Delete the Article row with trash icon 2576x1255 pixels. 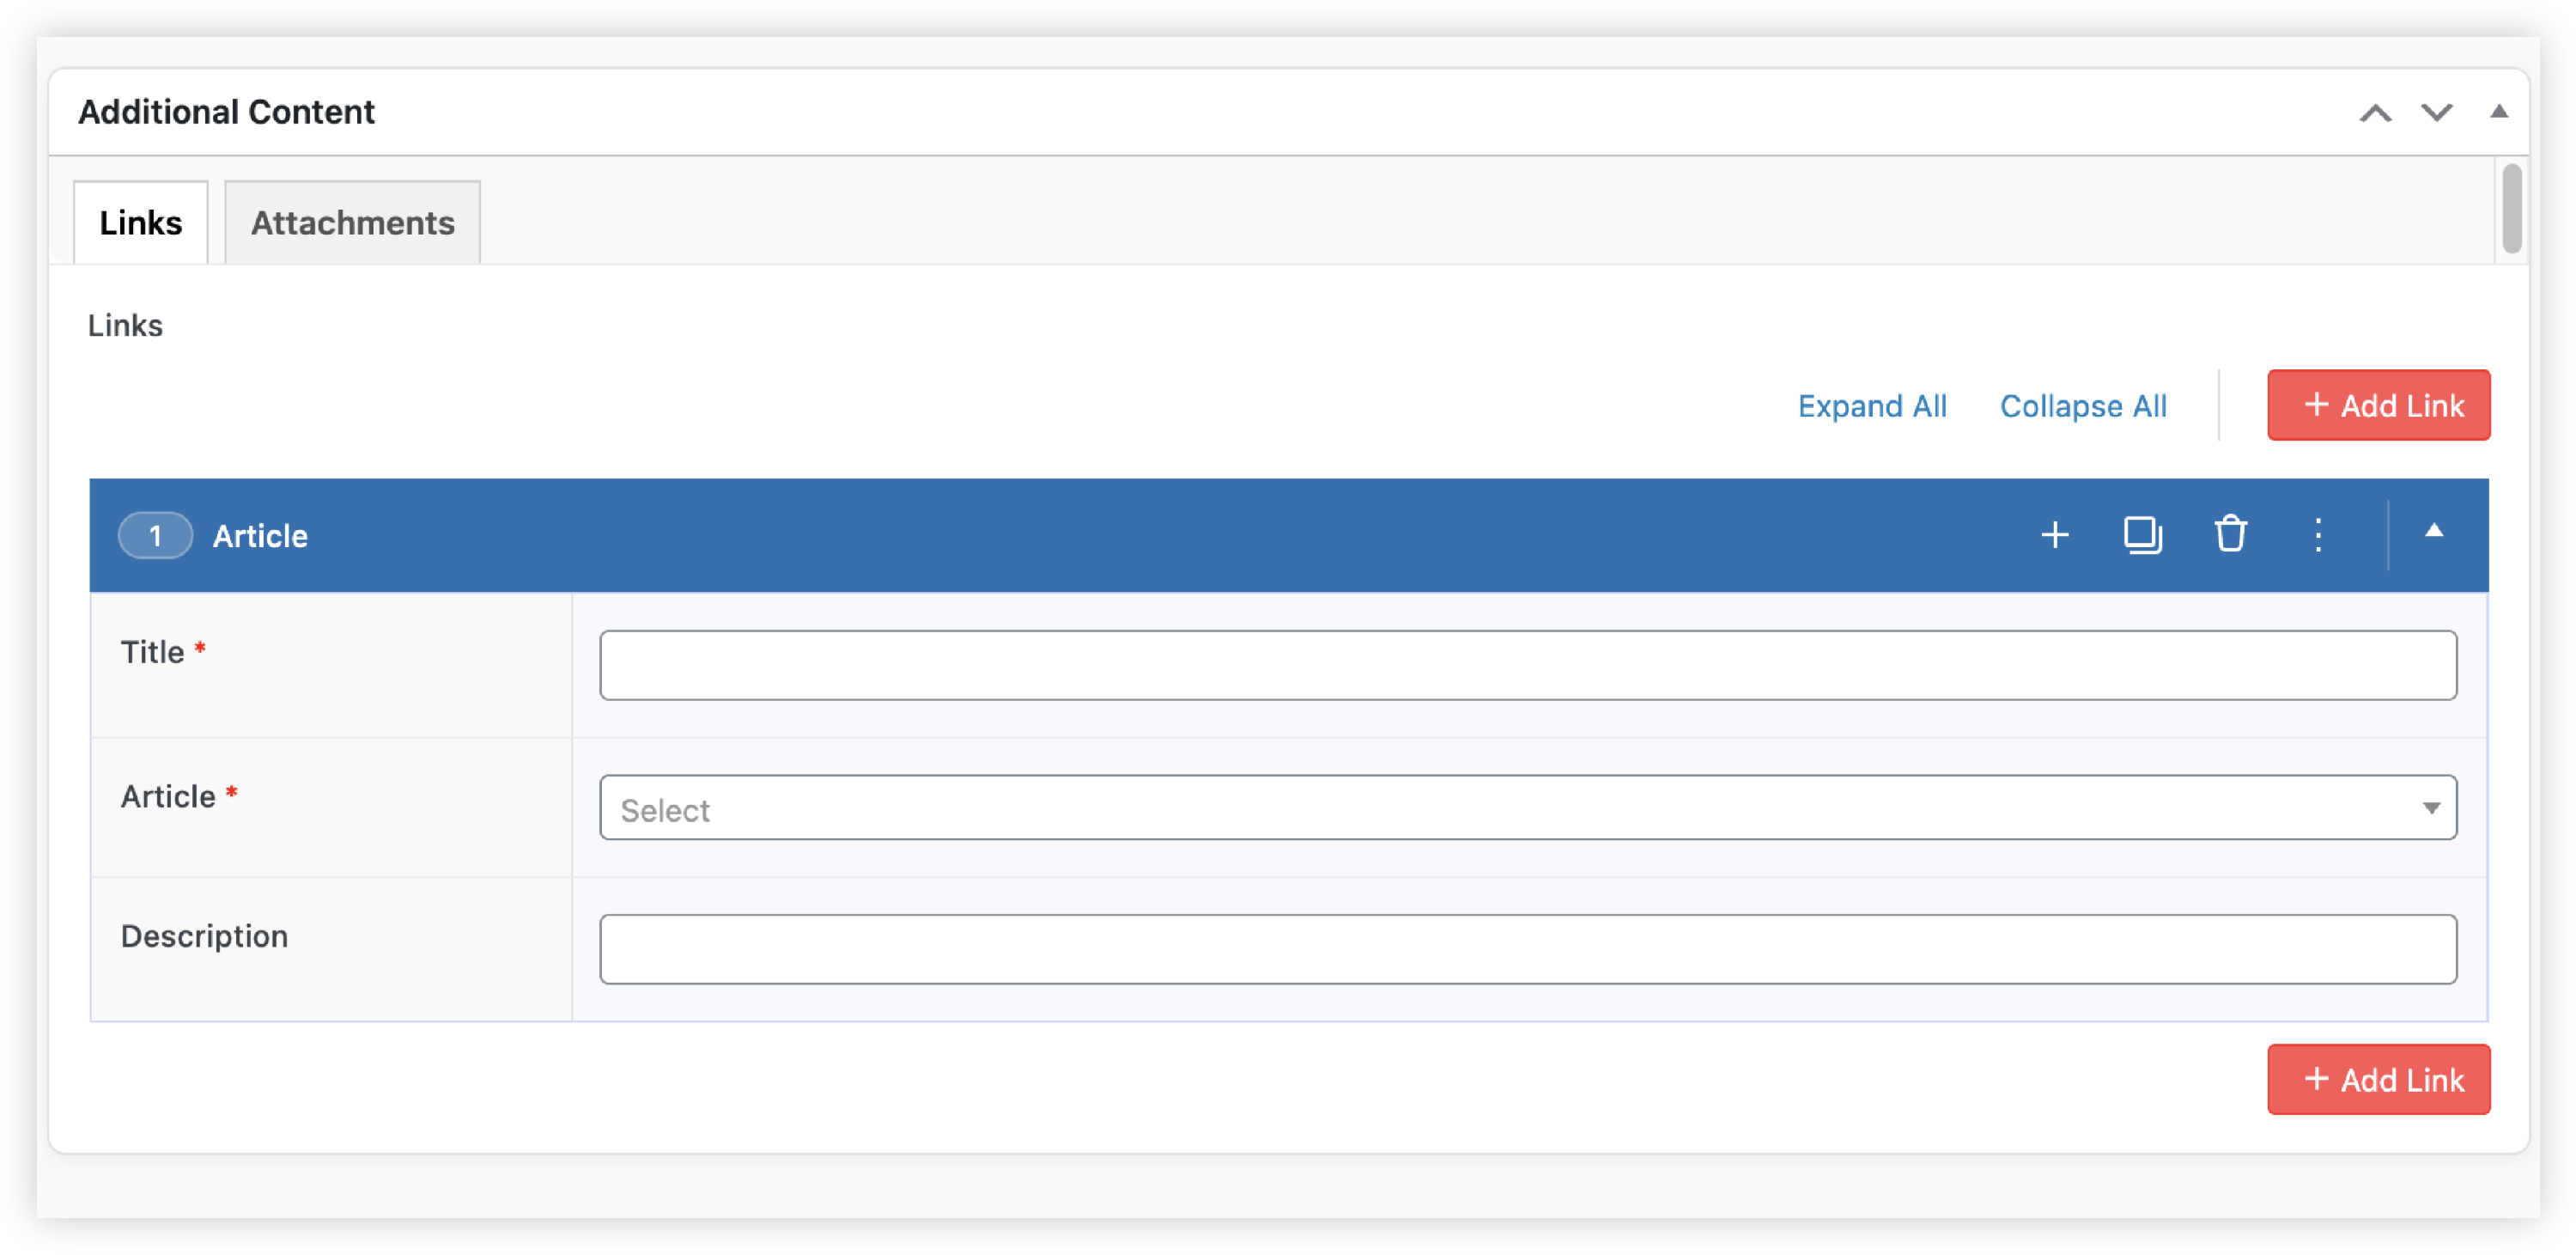pyautogui.click(x=2230, y=534)
